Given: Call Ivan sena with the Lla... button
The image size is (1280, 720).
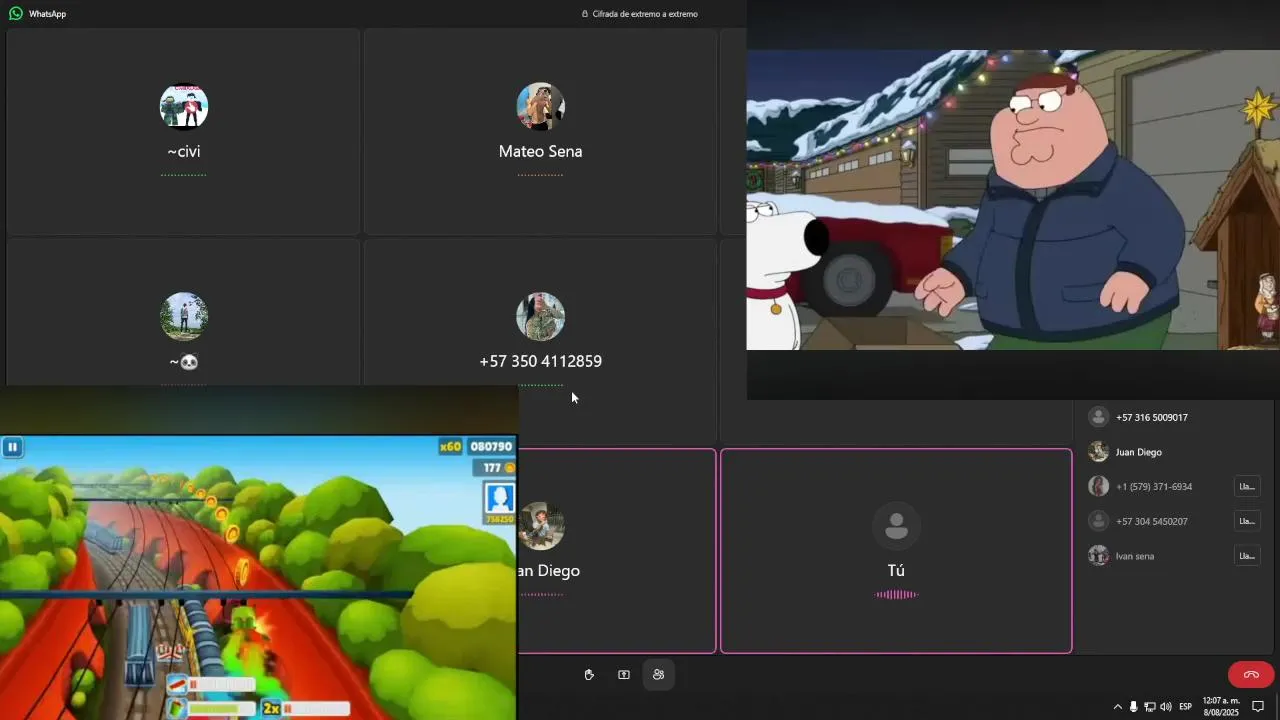Looking at the screenshot, I should [1247, 556].
